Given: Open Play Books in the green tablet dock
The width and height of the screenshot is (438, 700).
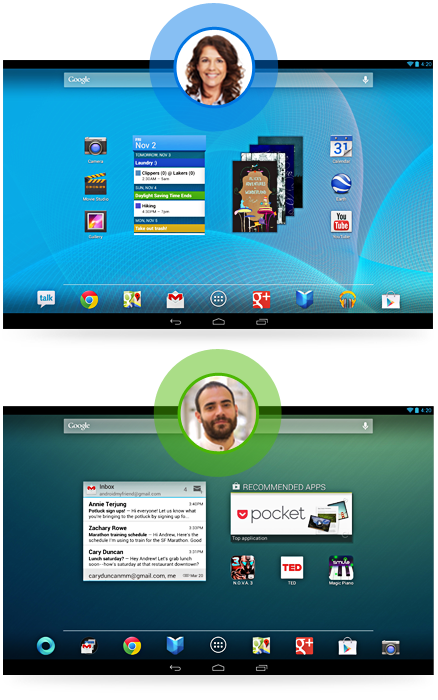Looking at the screenshot, I should (x=175, y=646).
